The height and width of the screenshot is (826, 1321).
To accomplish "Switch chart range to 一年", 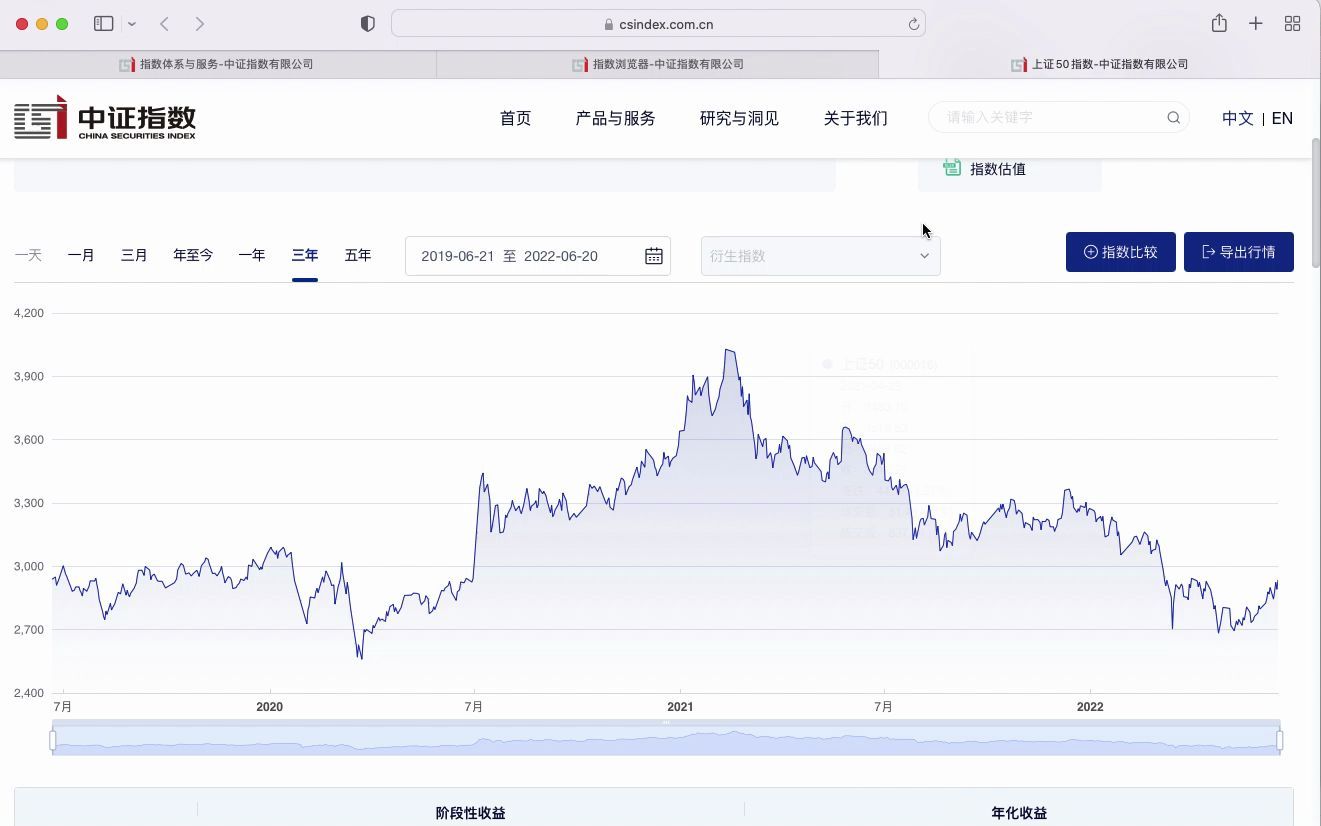I will click(x=252, y=255).
